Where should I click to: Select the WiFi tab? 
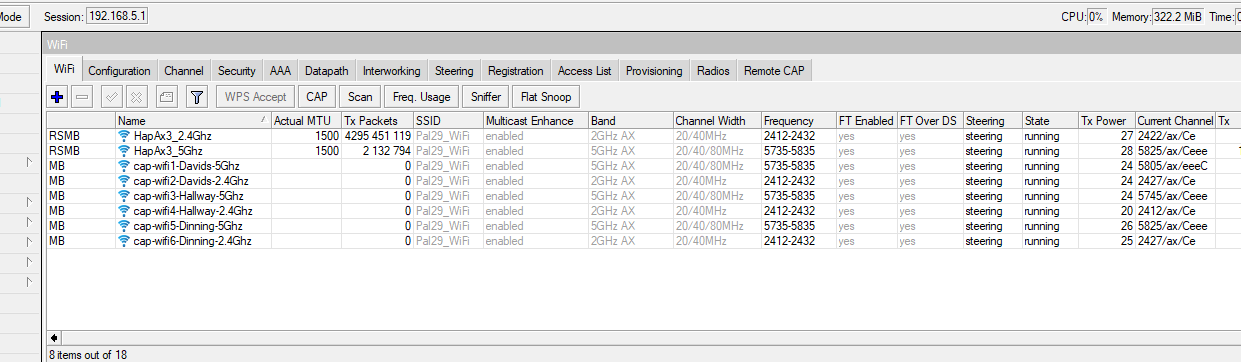[64, 69]
